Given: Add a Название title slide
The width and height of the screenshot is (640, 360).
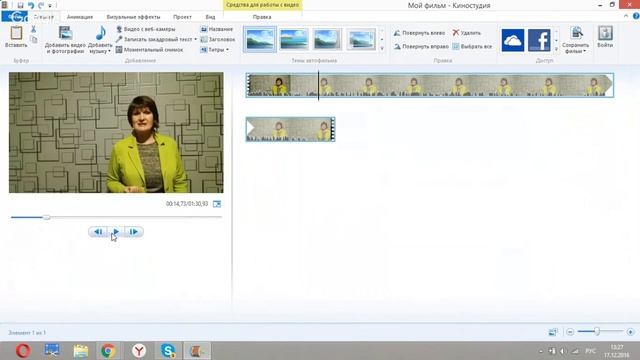Looking at the screenshot, I should [x=217, y=29].
